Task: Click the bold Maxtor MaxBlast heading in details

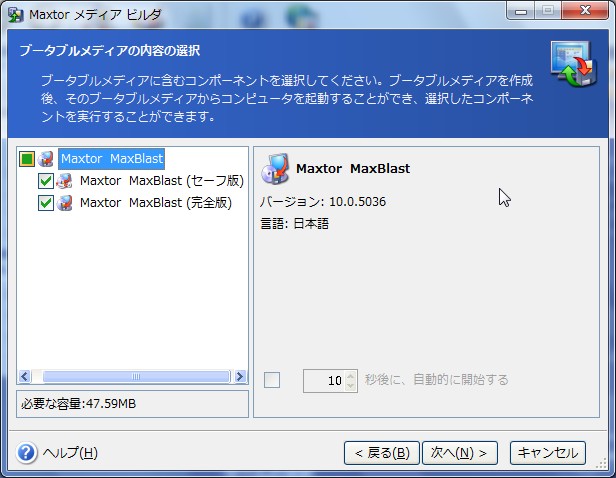Action: pos(353,168)
